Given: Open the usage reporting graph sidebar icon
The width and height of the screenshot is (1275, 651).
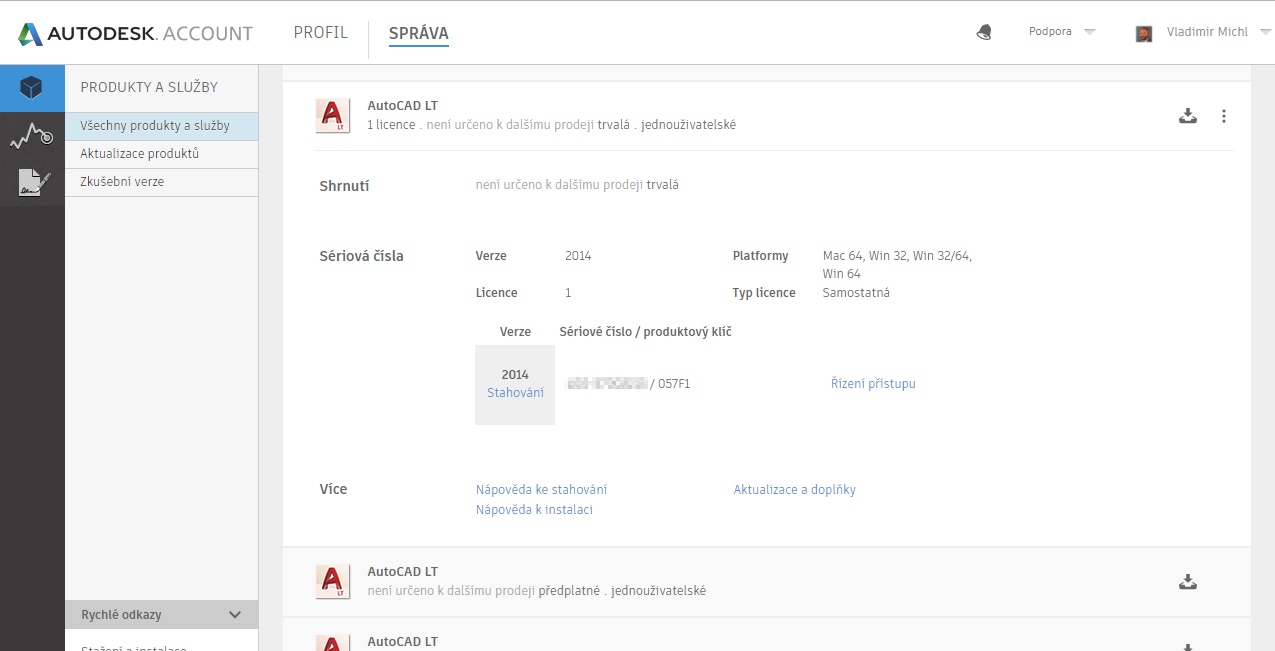Looking at the screenshot, I should point(32,136).
